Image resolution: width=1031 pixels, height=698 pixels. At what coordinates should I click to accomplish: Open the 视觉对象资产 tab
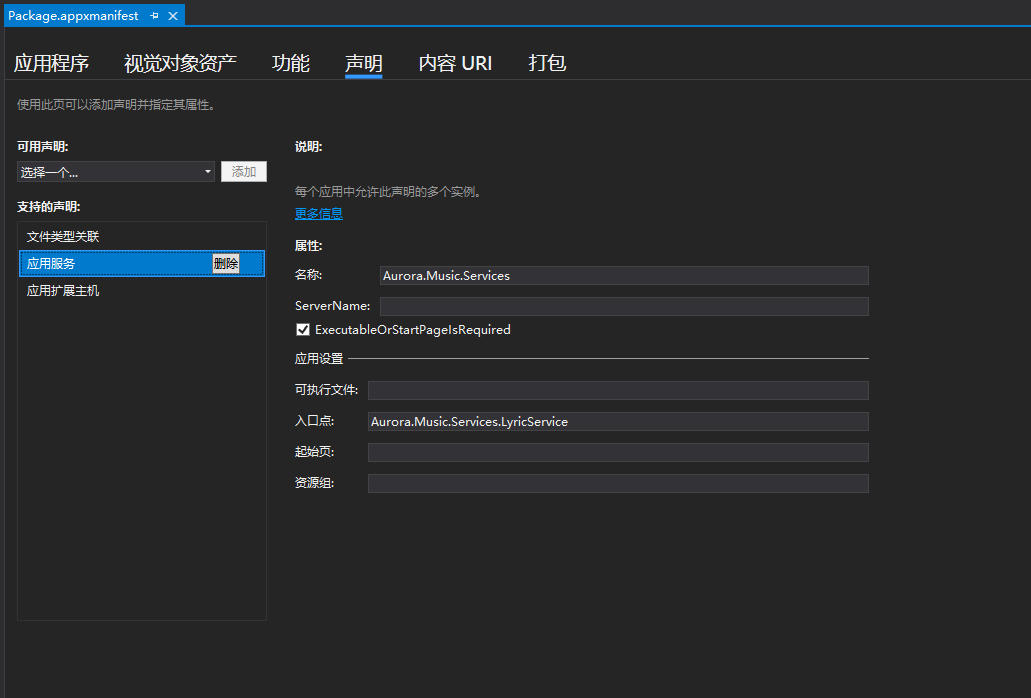179,62
